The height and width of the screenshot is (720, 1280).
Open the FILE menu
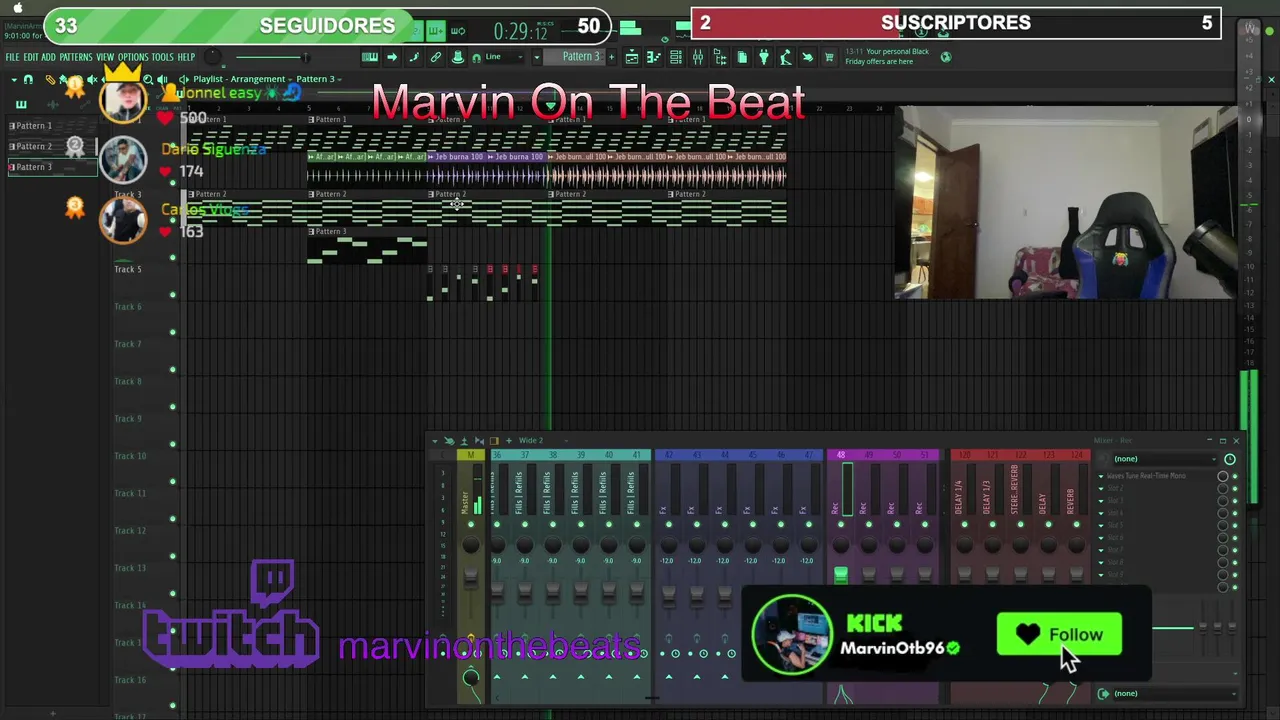[x=13, y=57]
